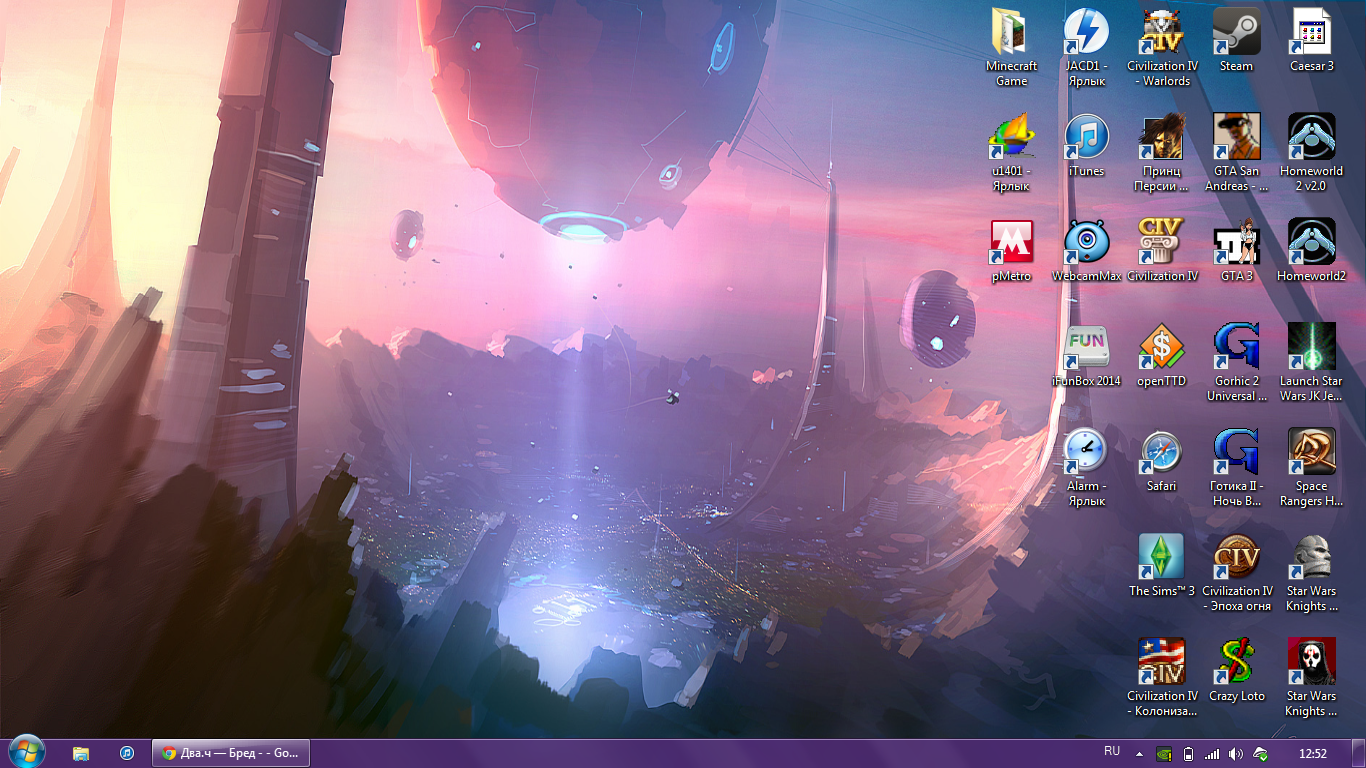Select the plain Civilization IV shortcut
Viewport: 1366px width, 768px height.
1162,250
